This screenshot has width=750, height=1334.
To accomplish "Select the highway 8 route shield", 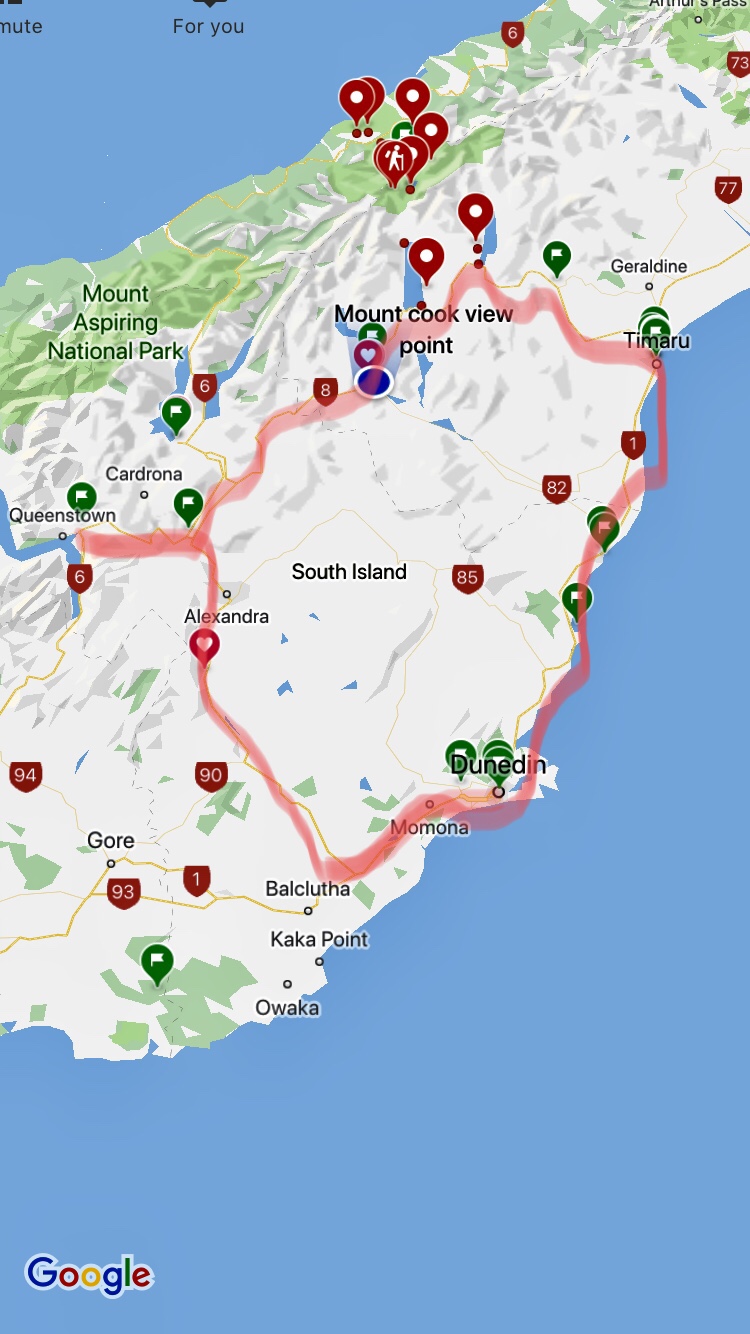I will pyautogui.click(x=325, y=390).
